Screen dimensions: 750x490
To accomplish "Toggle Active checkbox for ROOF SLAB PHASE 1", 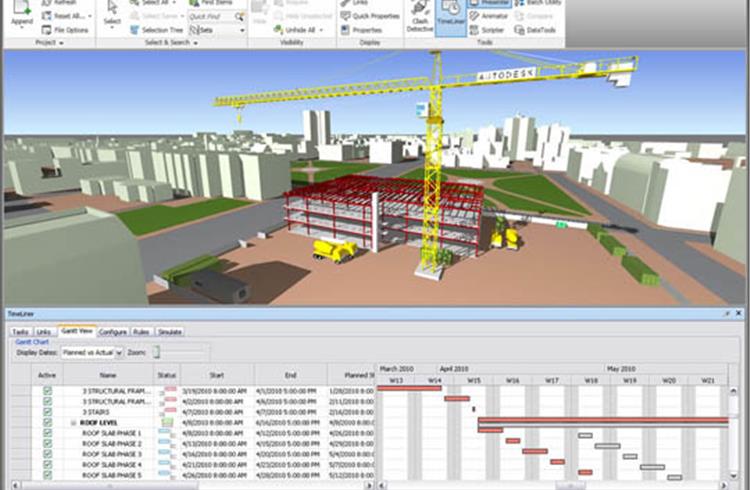I will click(47, 433).
